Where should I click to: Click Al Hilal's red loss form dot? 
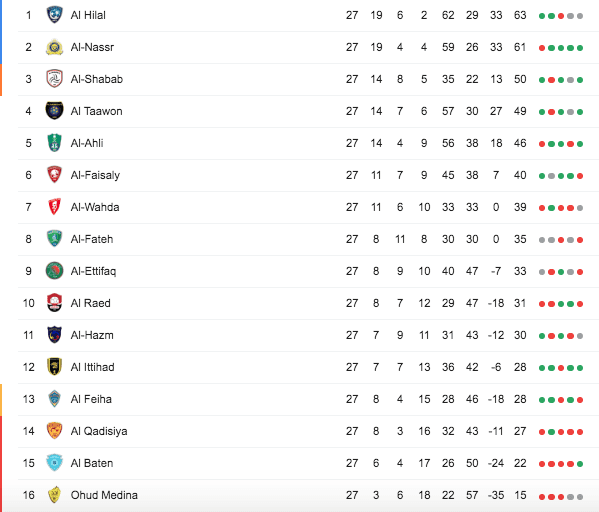point(561,16)
